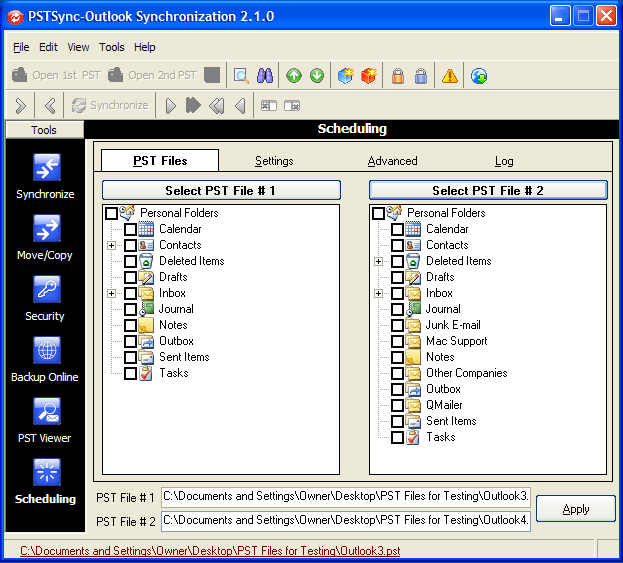
Task: Check Tasks in PST File #1 tree
Action: click(x=130, y=373)
